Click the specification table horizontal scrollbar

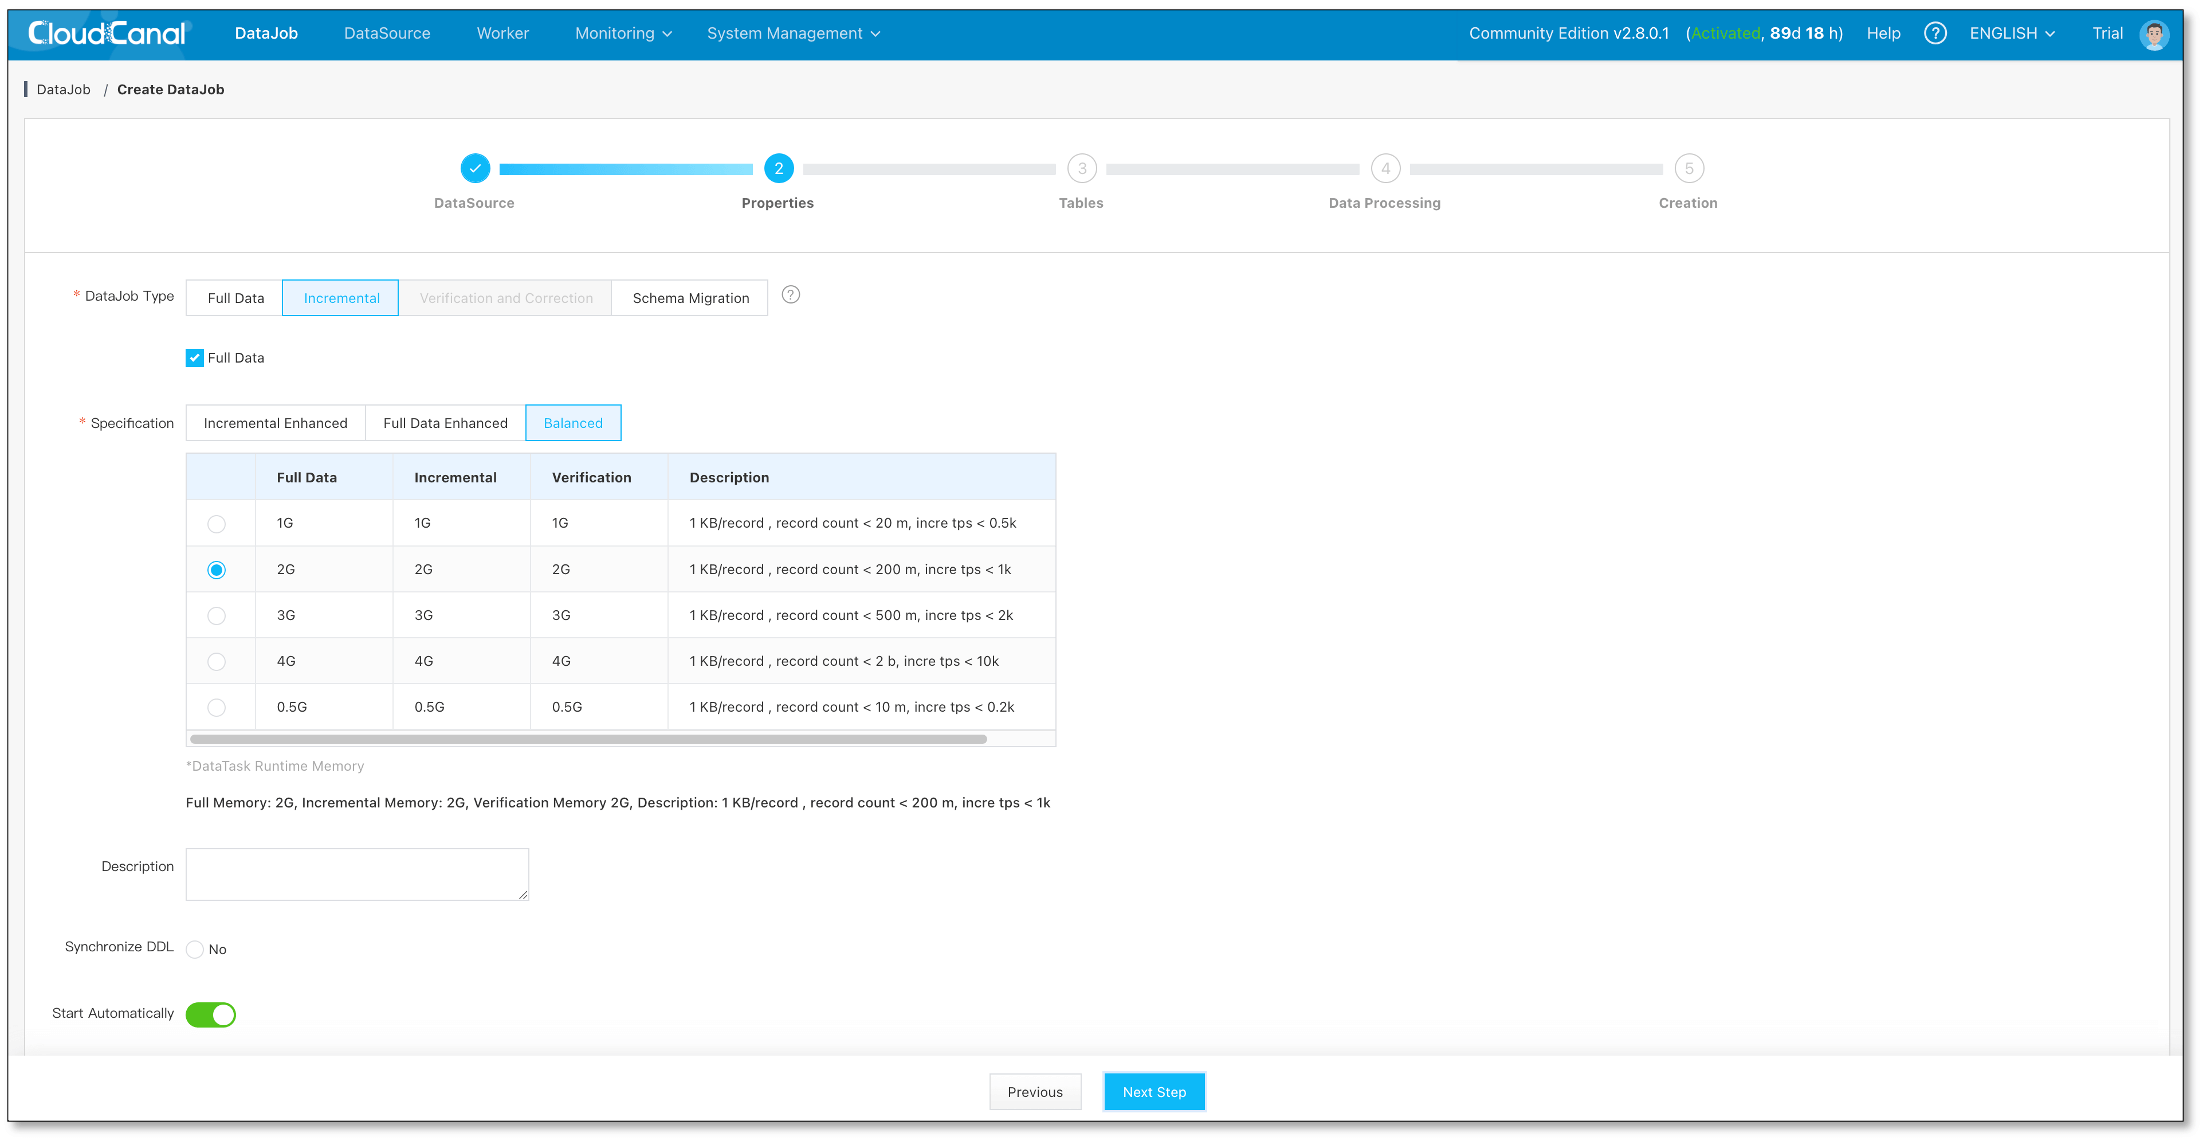(588, 739)
